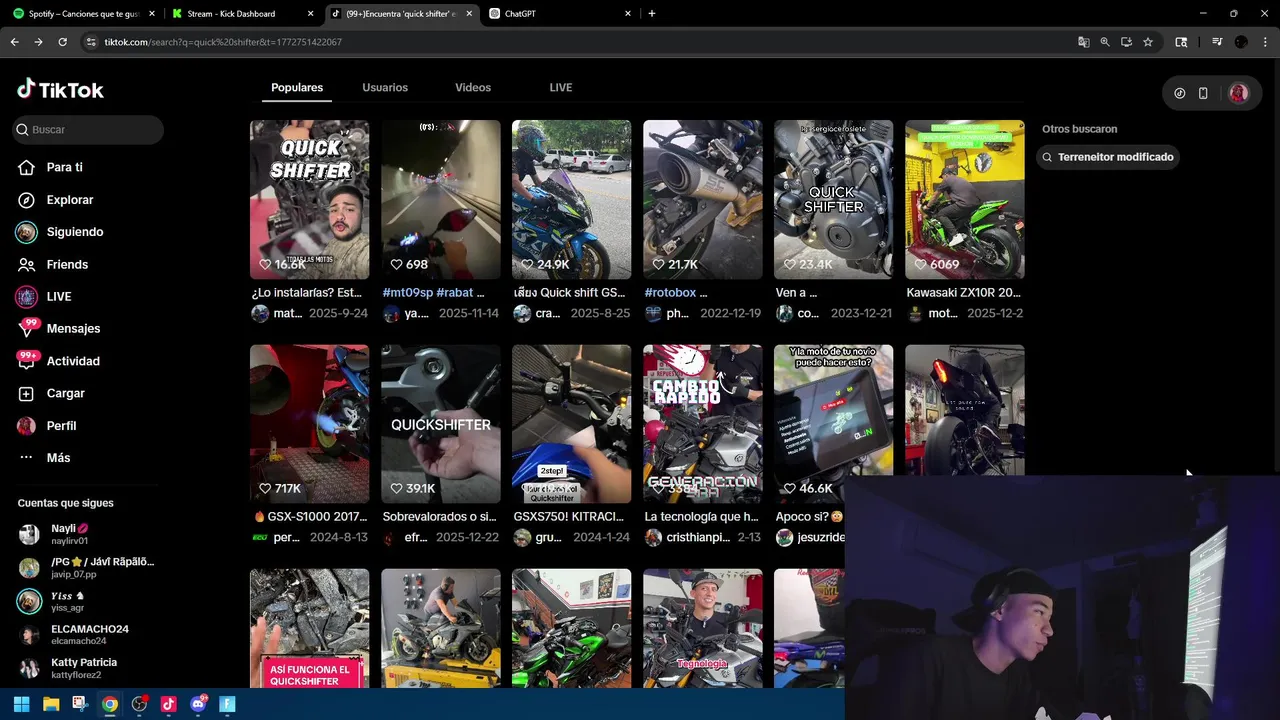This screenshot has height=720, width=1280.
Task: Click the #mt09sp hashtag link
Action: click(x=408, y=293)
